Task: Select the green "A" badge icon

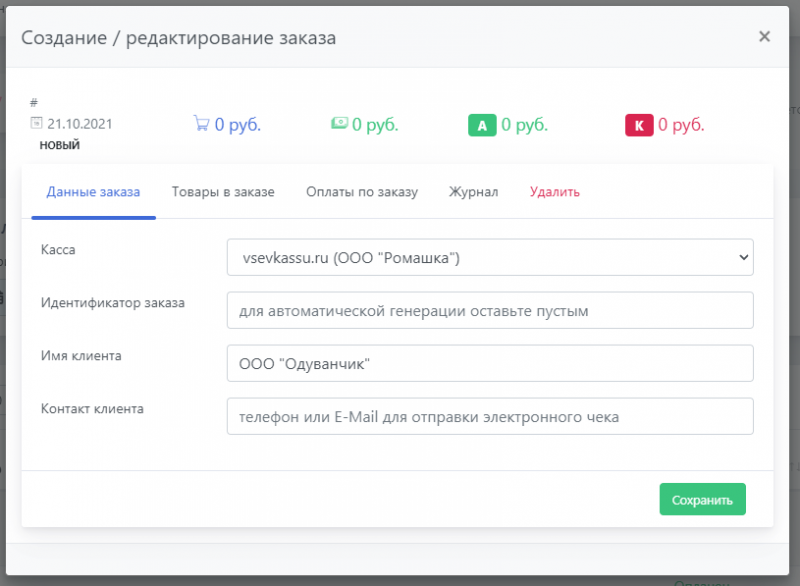Action: [x=482, y=125]
